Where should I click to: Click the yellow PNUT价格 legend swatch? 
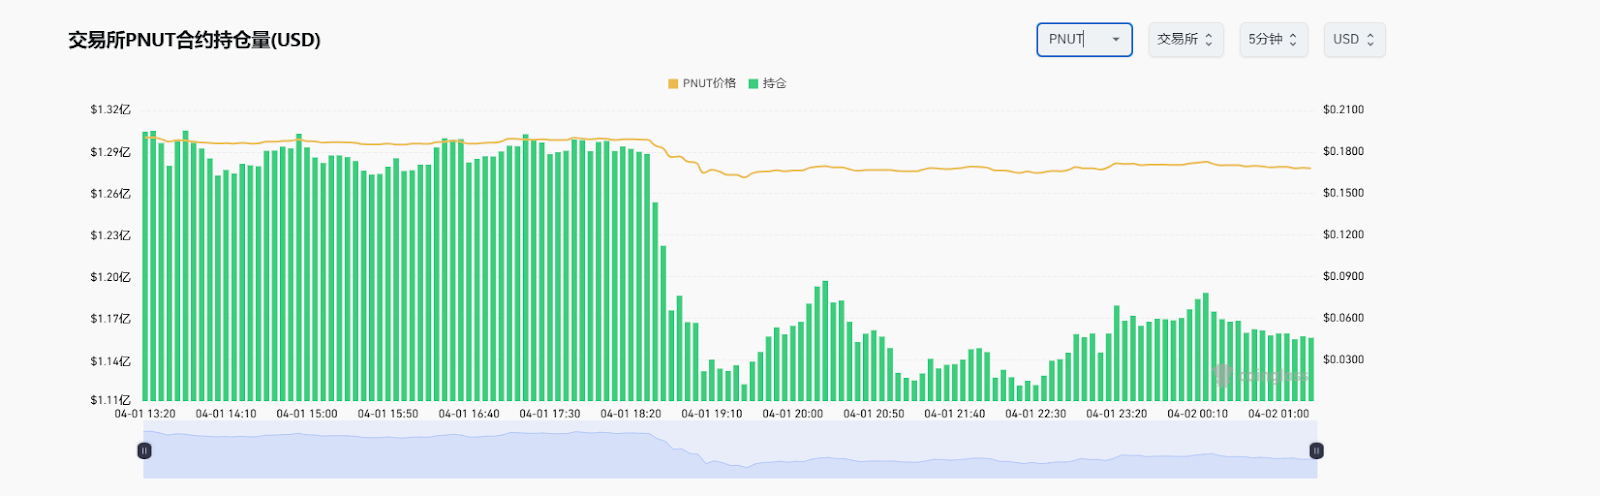[x=673, y=84]
